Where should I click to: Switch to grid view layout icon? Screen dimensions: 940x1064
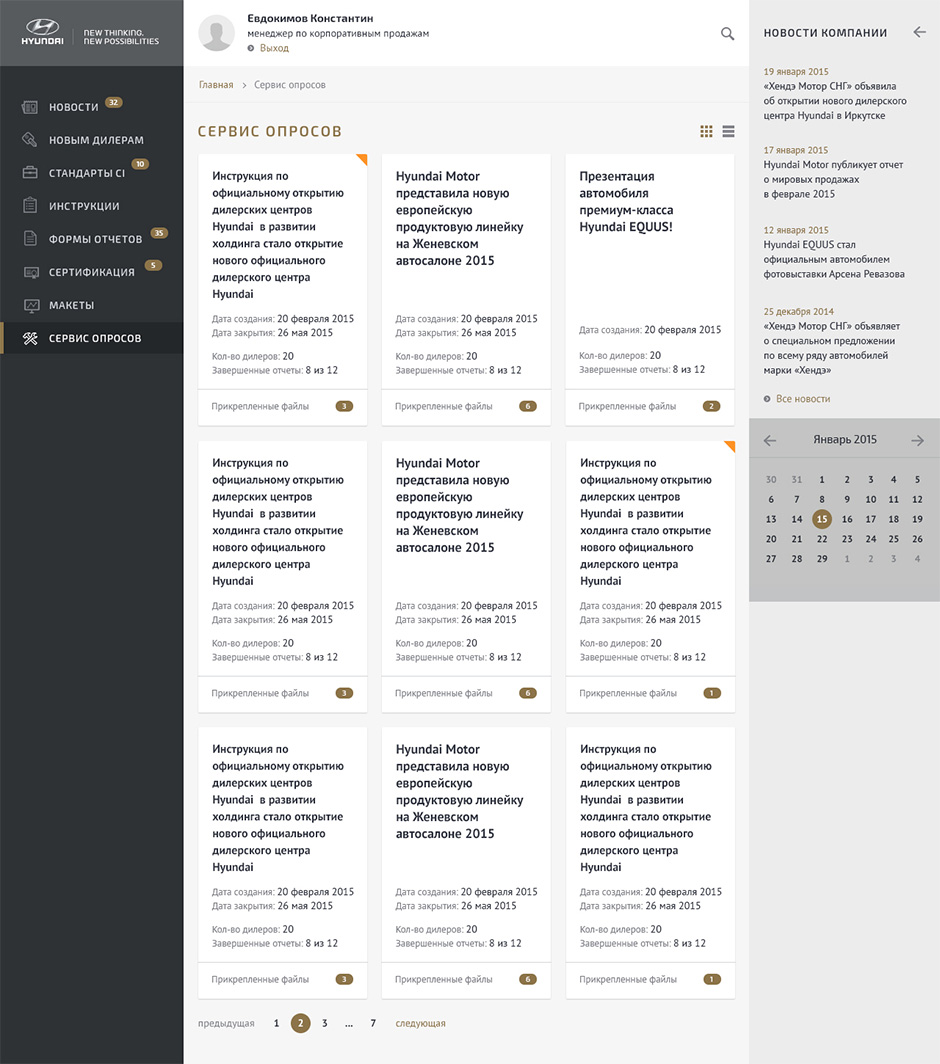tap(706, 131)
